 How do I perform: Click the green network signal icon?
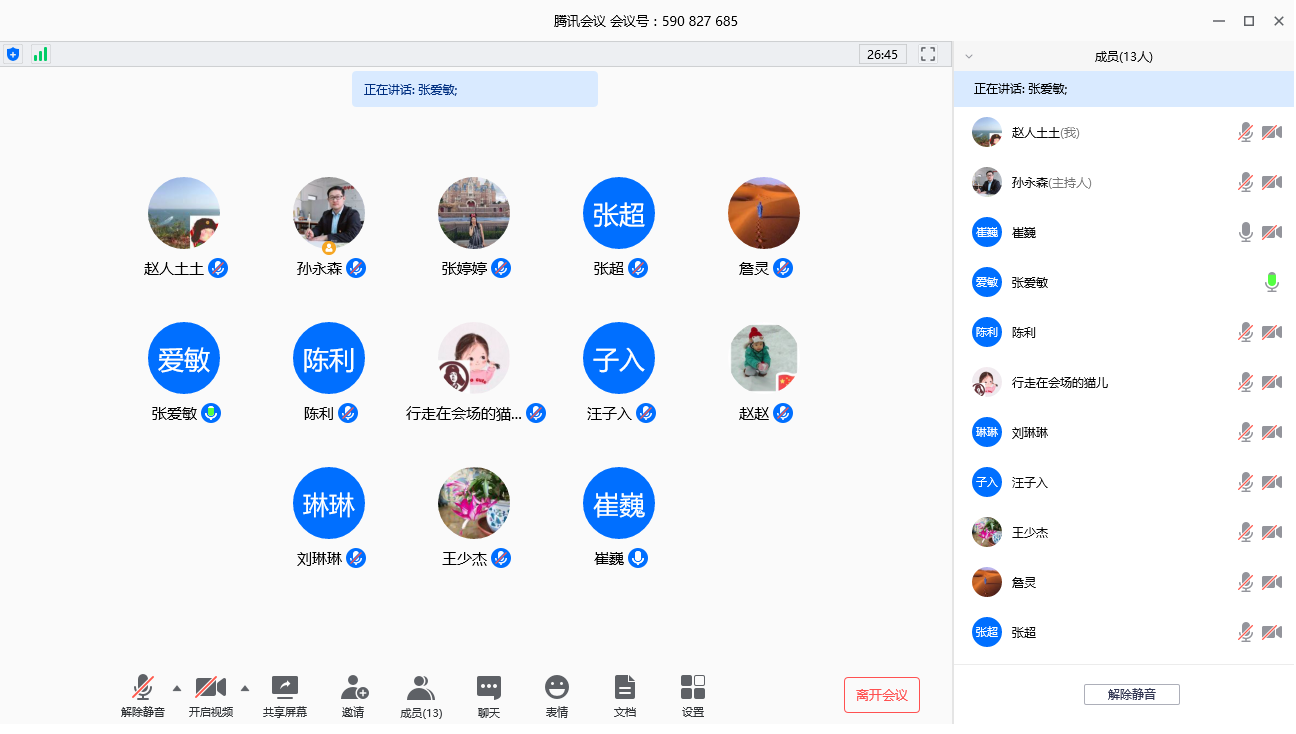pos(40,54)
